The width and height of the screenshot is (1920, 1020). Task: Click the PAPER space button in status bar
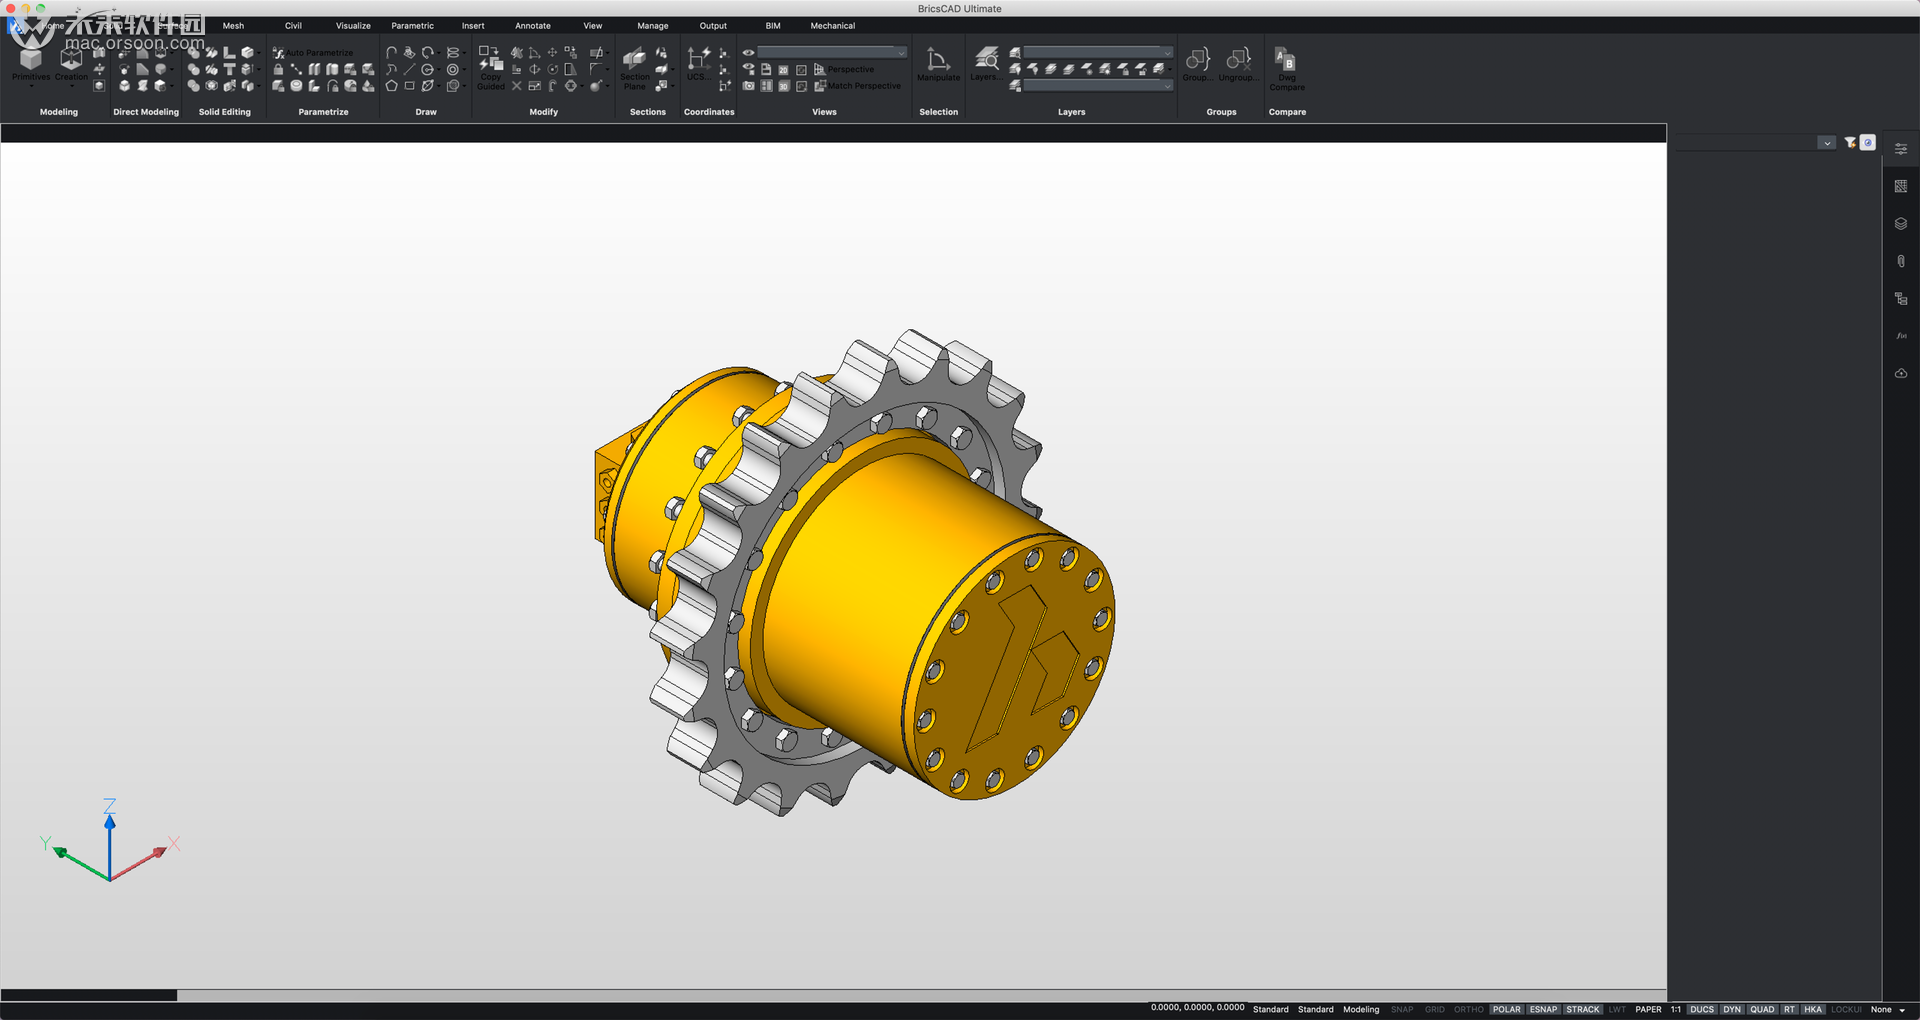(1648, 1010)
